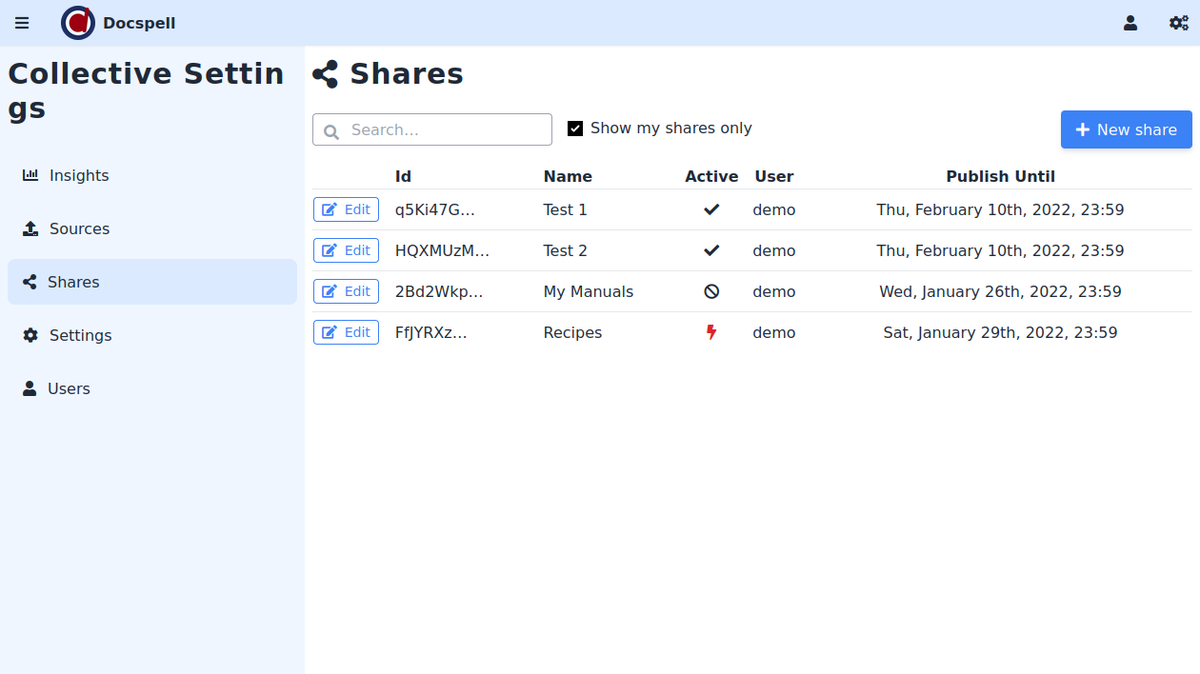Select Shares in the sidebar
The height and width of the screenshot is (674, 1200).
(x=73, y=282)
